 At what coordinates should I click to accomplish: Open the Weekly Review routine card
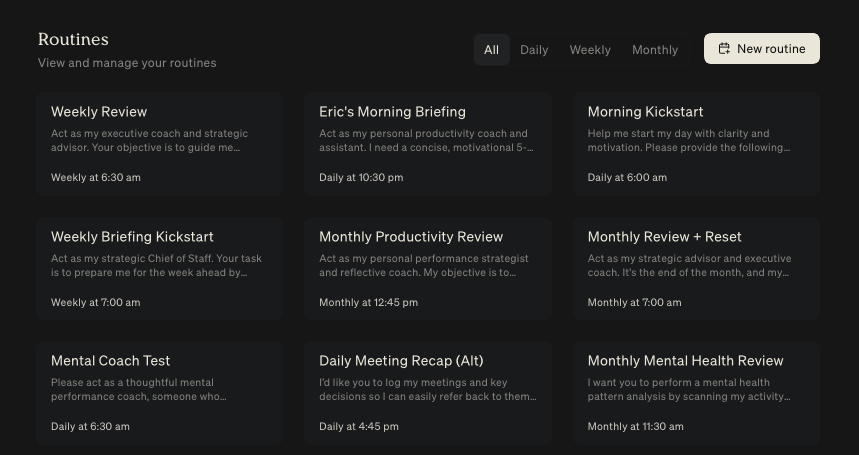point(159,143)
